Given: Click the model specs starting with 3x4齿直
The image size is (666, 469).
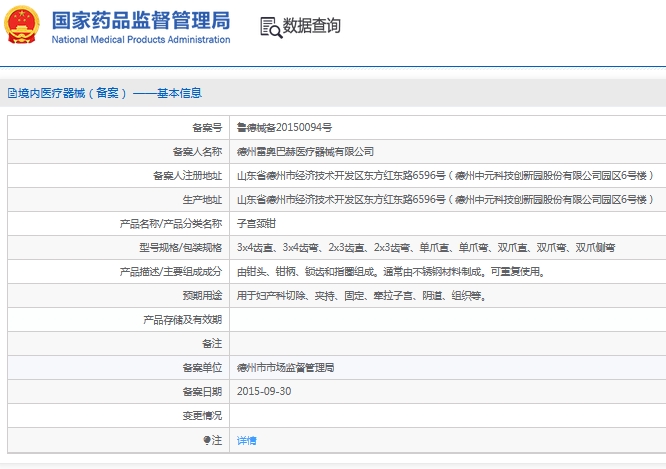Looking at the screenshot, I should click(426, 248).
